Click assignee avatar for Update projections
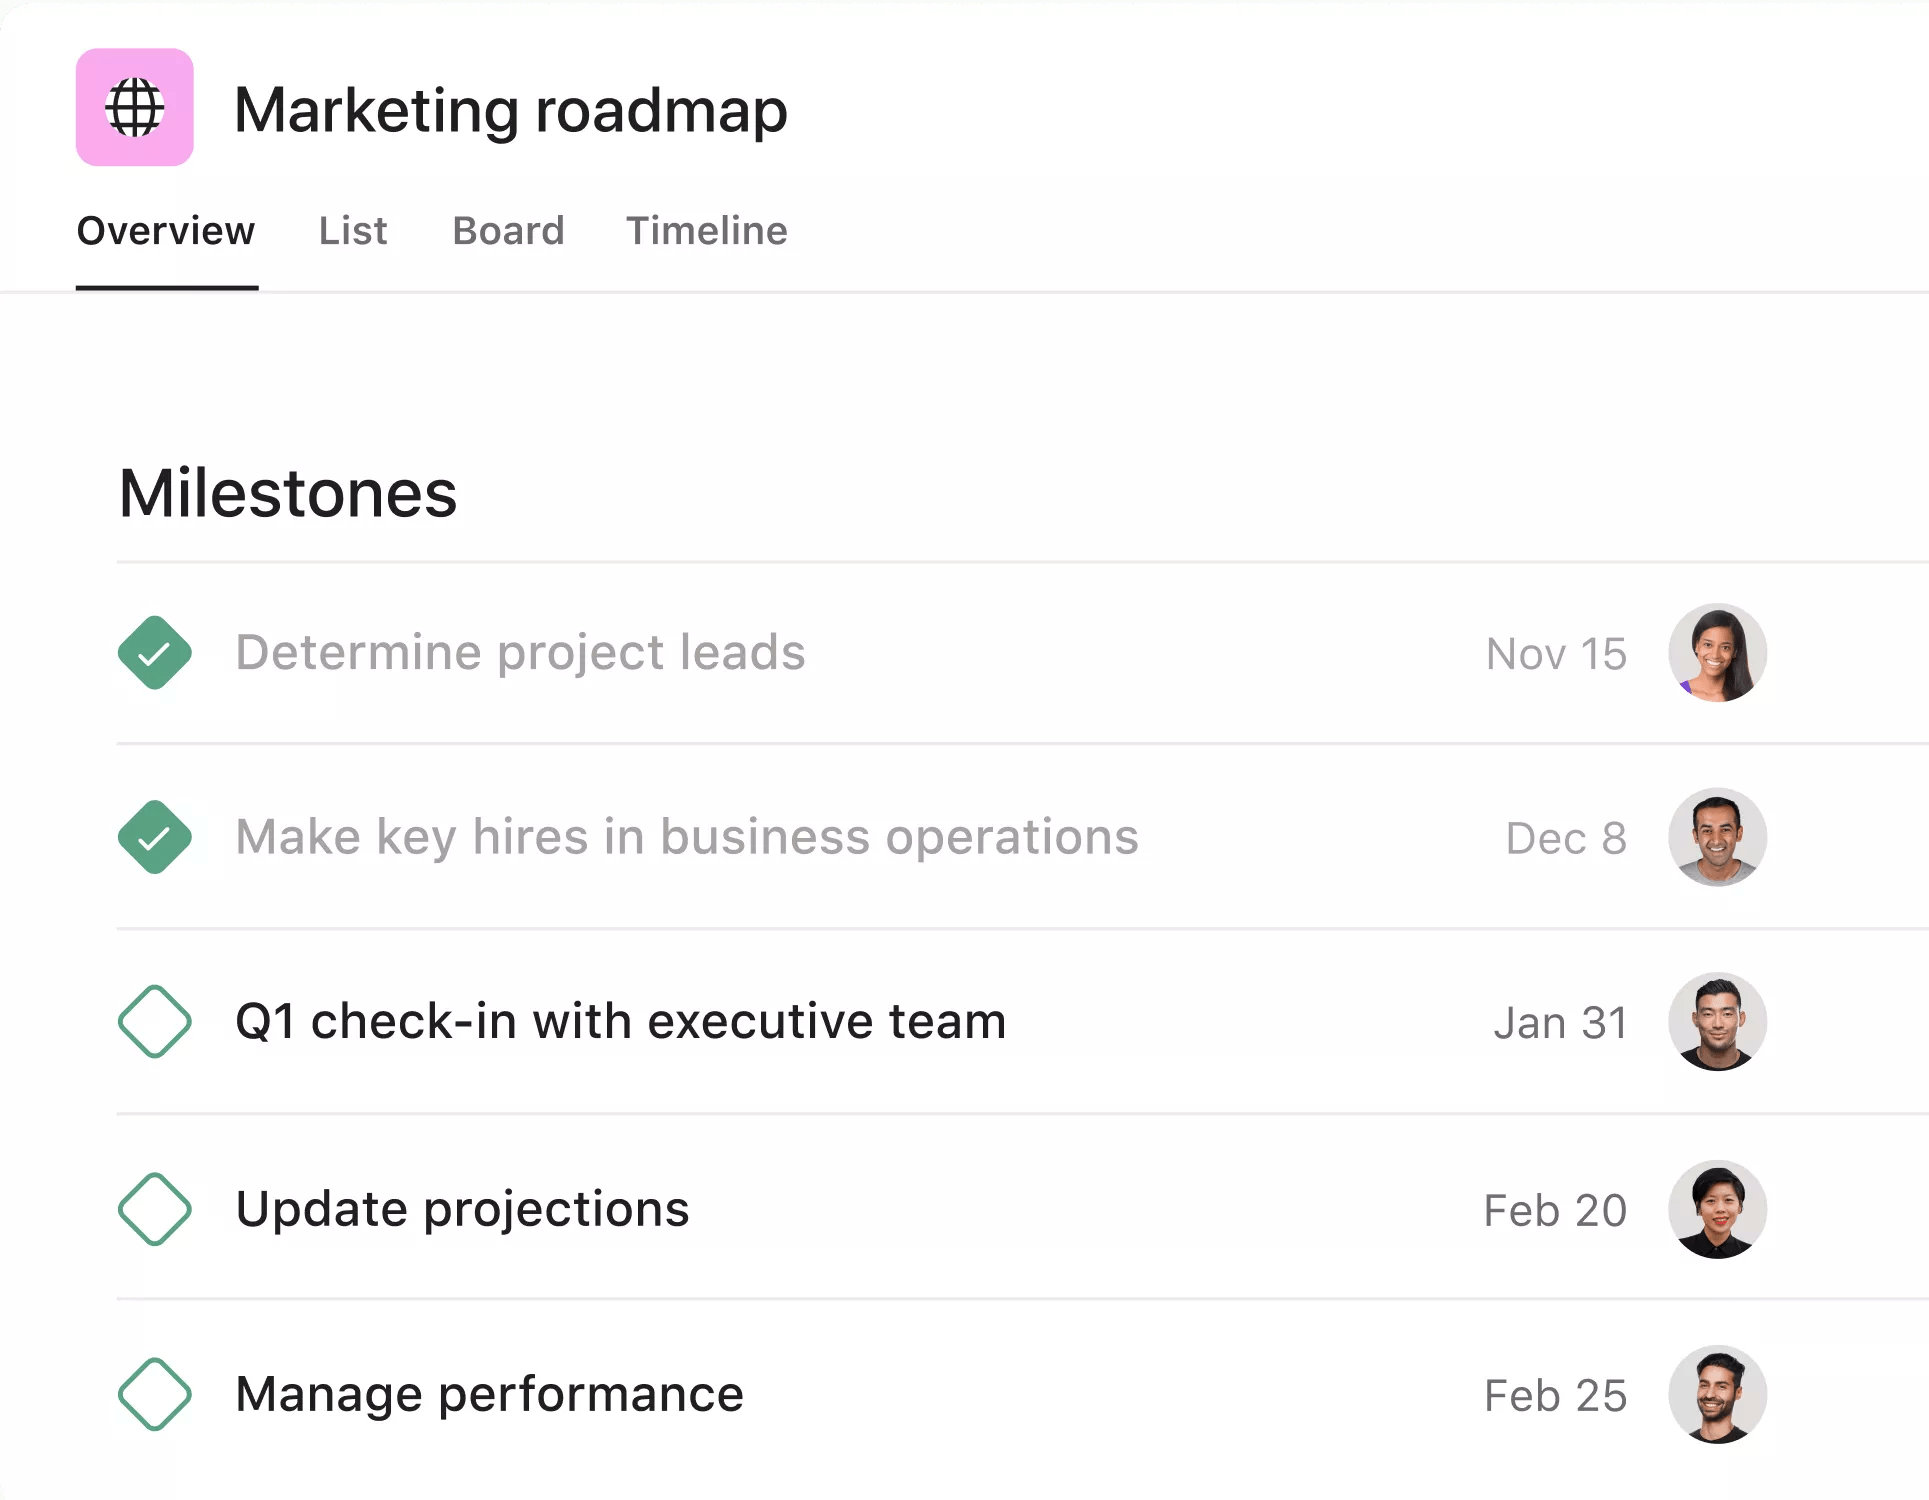This screenshot has width=1929, height=1500. [x=1717, y=1209]
